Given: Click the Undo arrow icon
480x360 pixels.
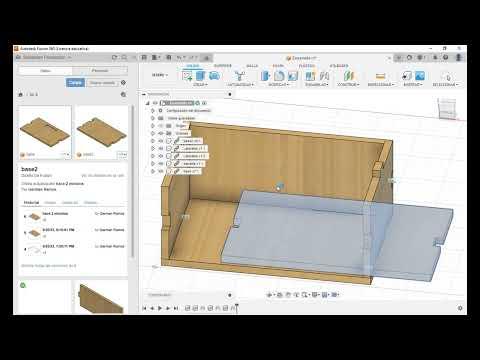Looking at the screenshot, I should point(180,57).
